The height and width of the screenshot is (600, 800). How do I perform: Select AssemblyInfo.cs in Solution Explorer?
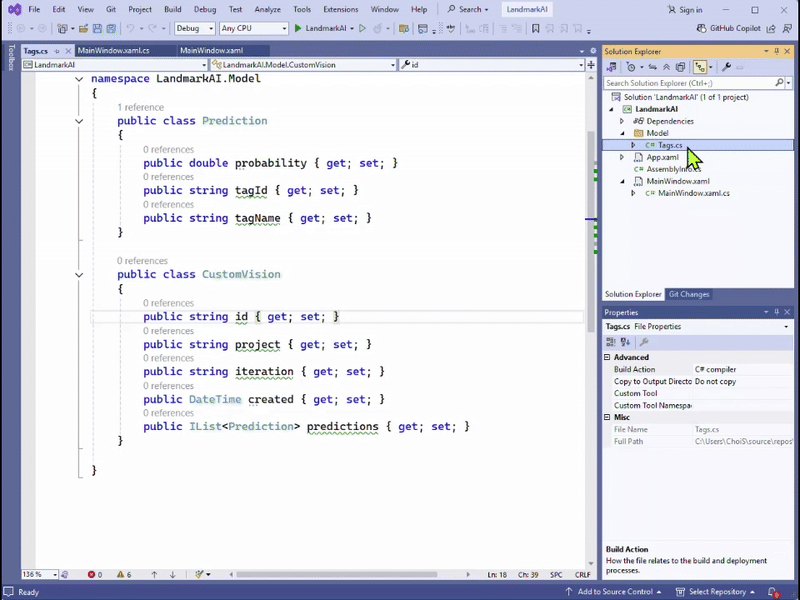pos(672,169)
